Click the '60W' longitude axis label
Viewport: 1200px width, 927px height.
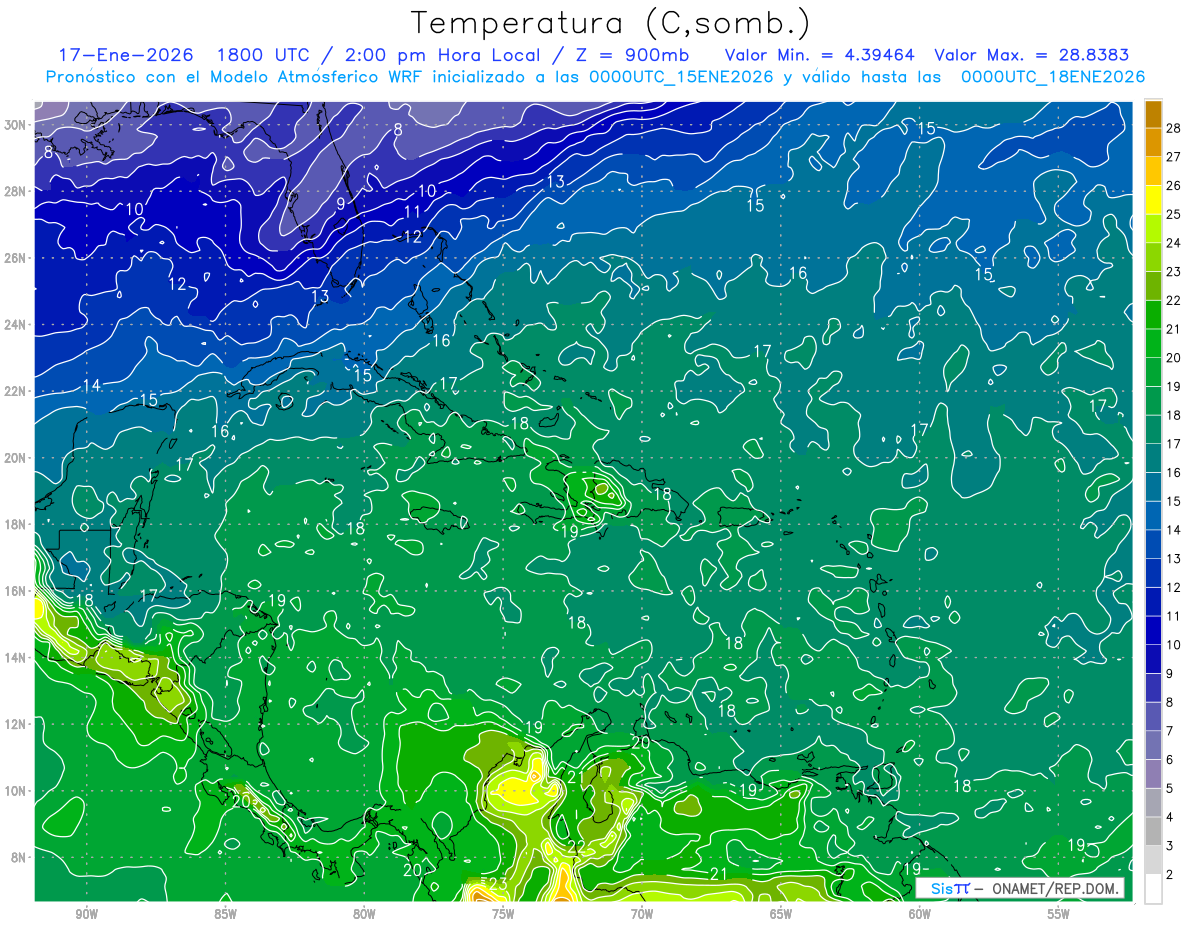point(920,914)
